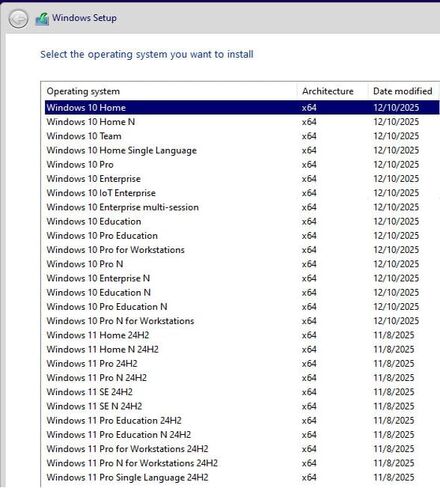The height and width of the screenshot is (488, 440).
Task: Select Windows 10 Team
Action: tap(242, 136)
